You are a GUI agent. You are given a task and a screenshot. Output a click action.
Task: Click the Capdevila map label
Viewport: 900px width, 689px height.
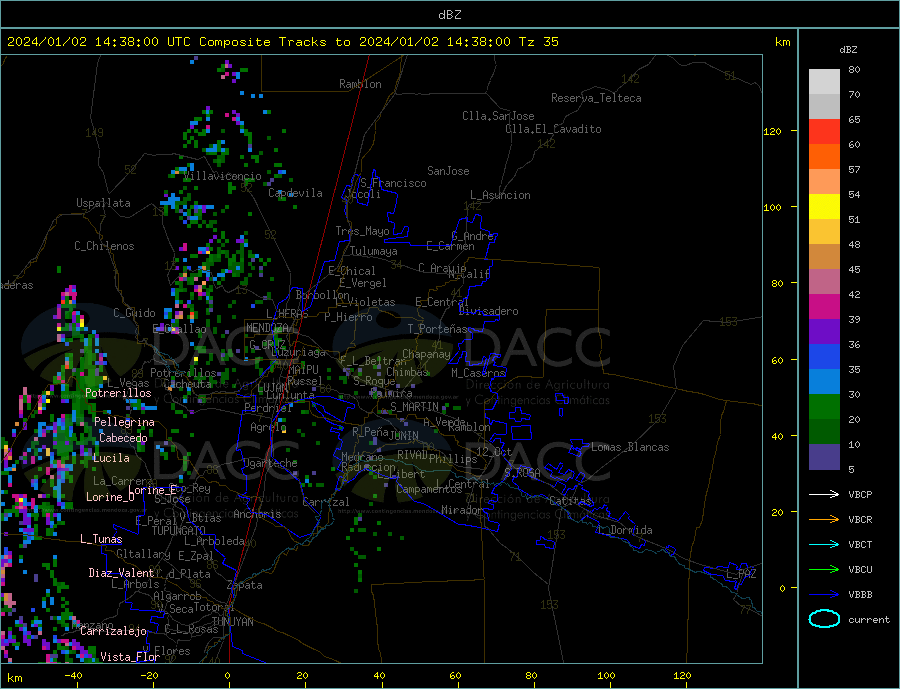[x=296, y=193]
